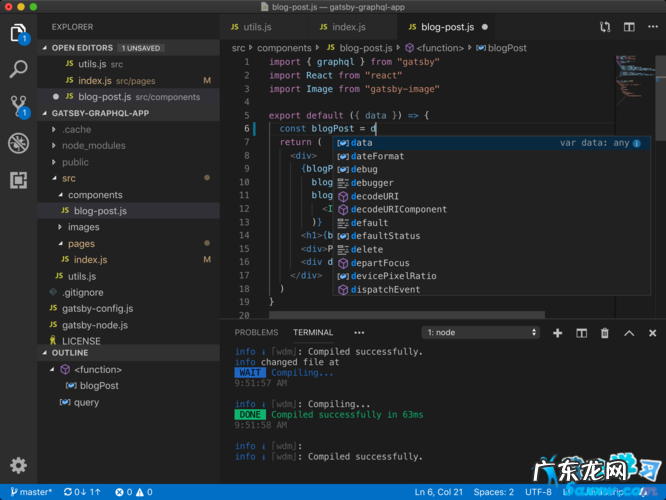This screenshot has width=666, height=500.
Task: Open the Debug view in activity bar
Action: (x=18, y=143)
